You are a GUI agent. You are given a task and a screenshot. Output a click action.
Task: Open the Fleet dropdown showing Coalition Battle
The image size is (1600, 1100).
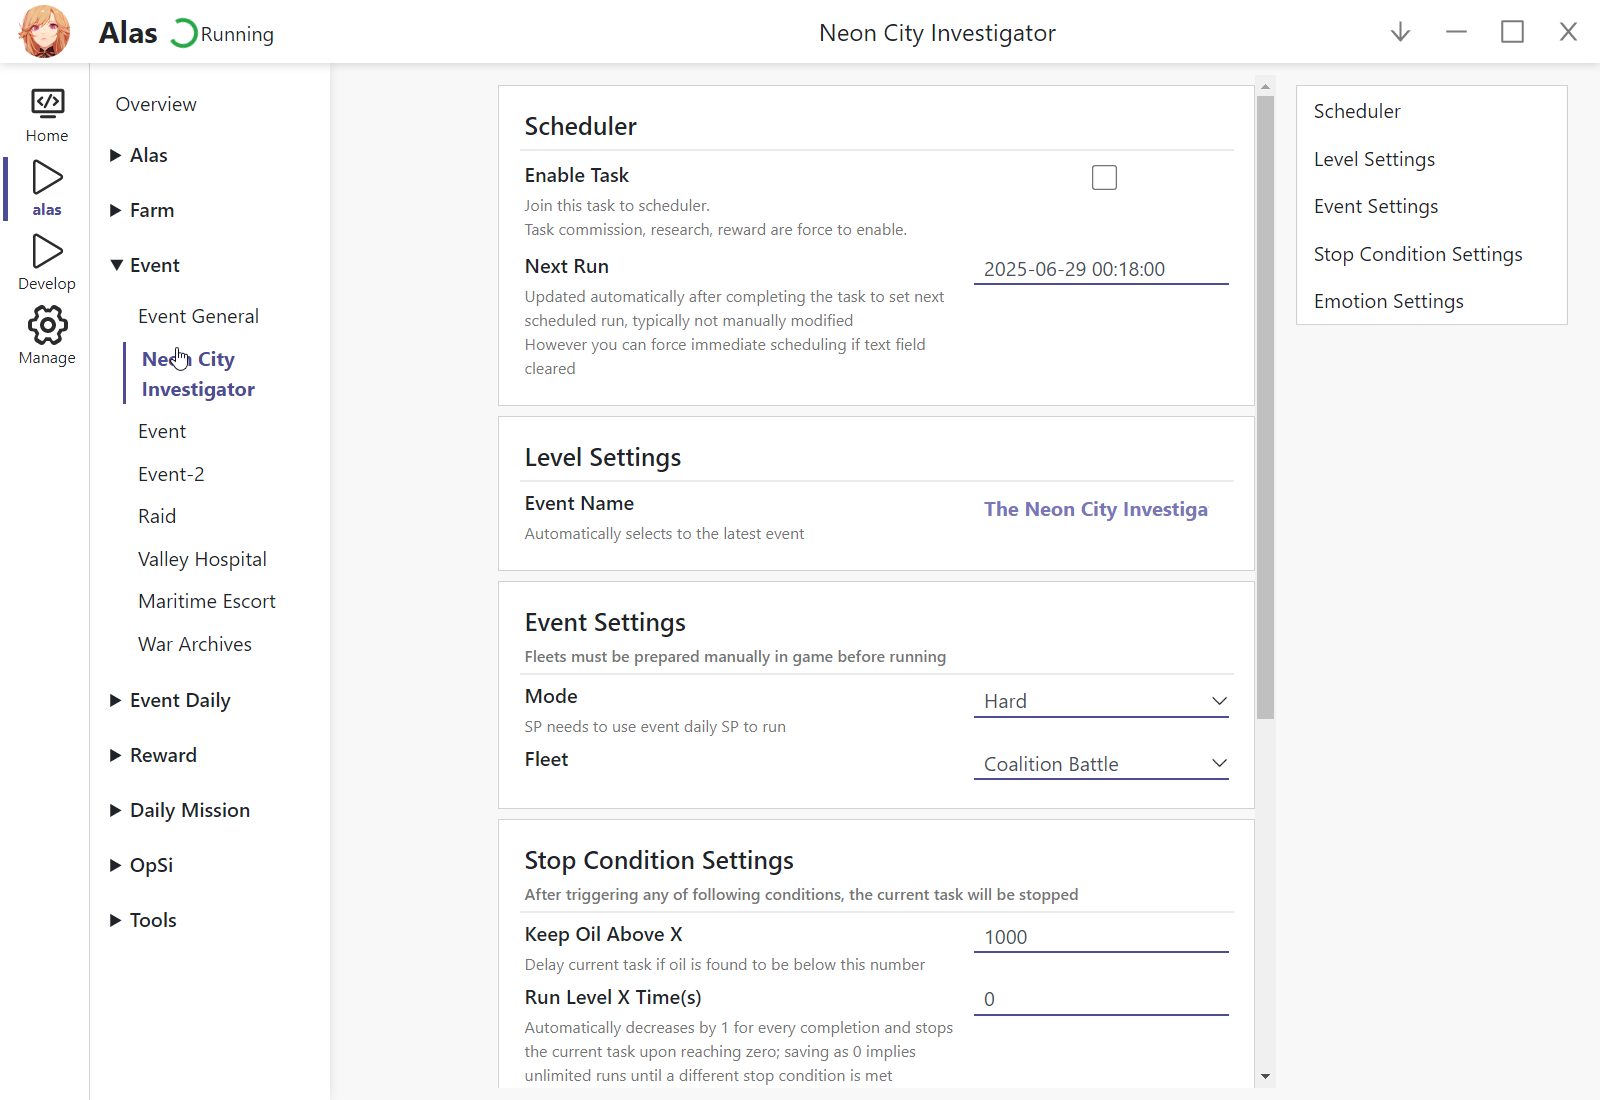(1101, 764)
